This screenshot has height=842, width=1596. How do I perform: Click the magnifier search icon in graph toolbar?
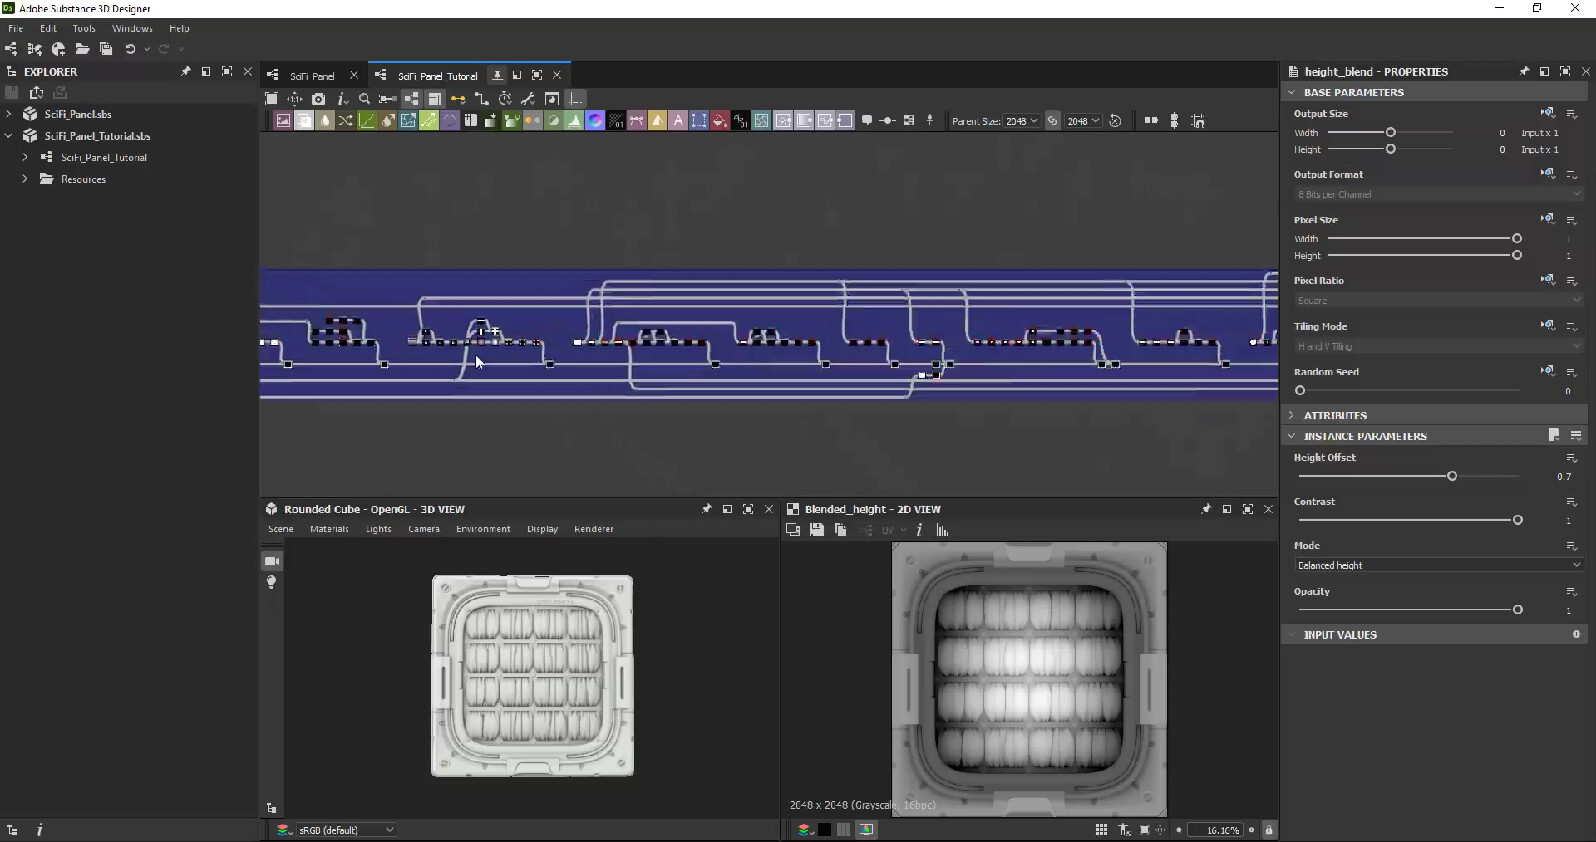[x=364, y=99]
